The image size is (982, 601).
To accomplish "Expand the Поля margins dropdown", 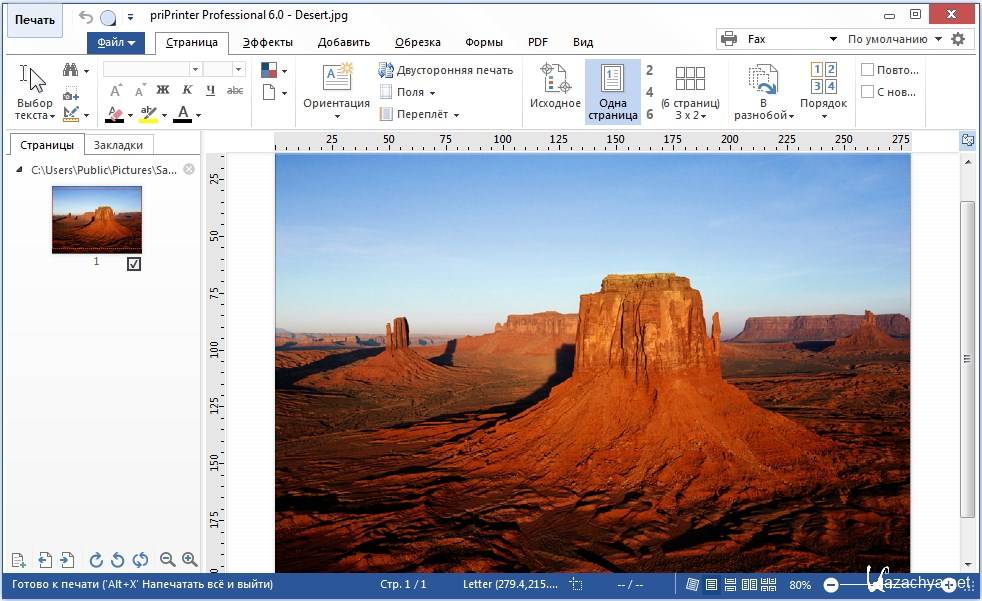I will point(408,92).
